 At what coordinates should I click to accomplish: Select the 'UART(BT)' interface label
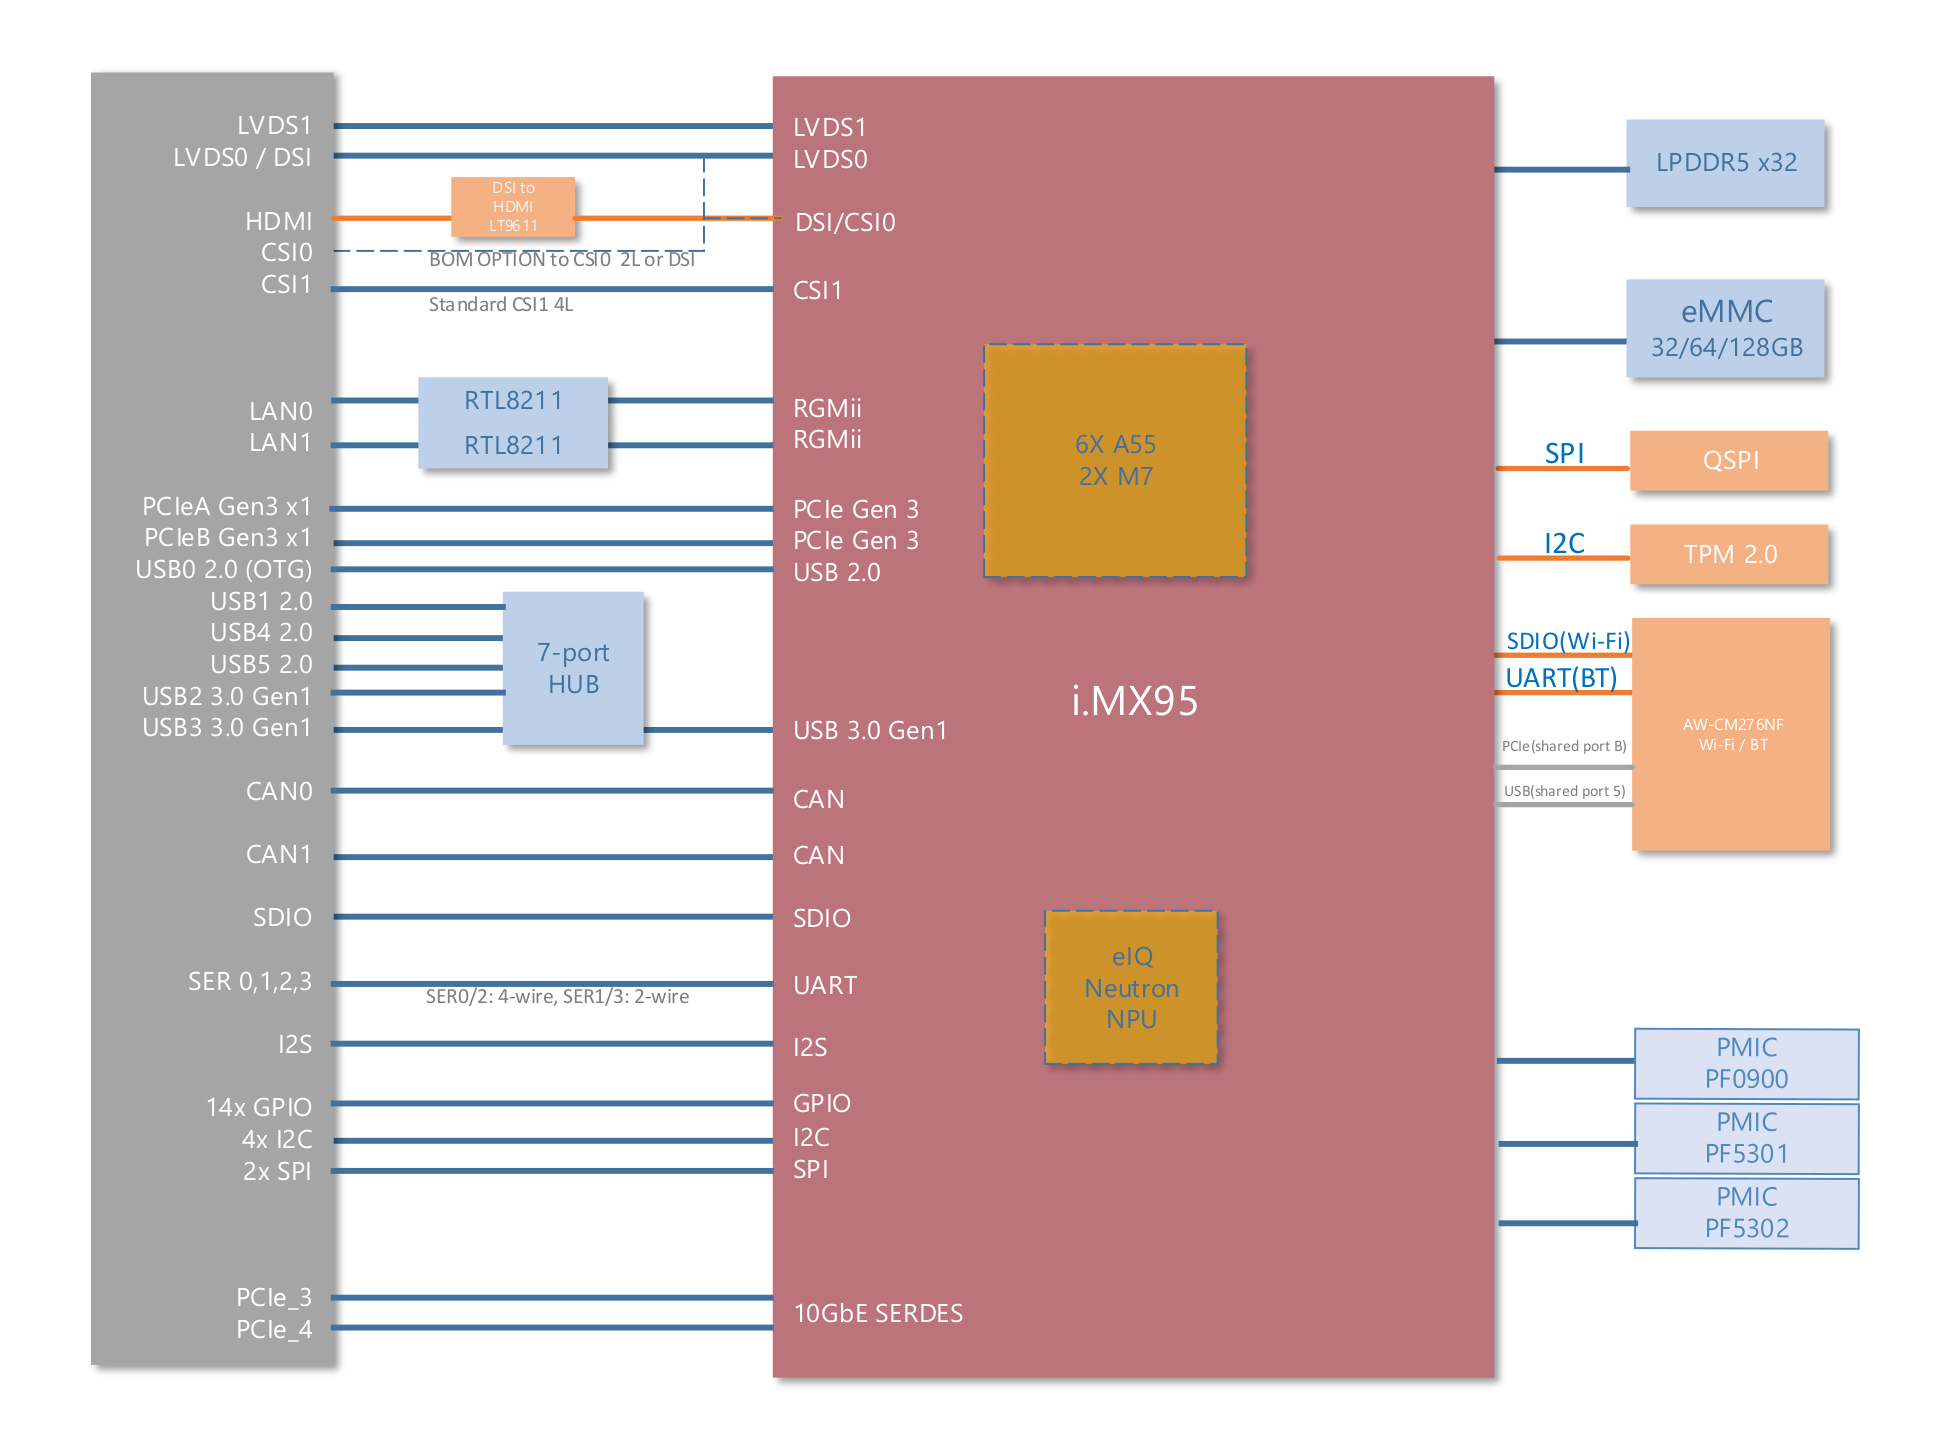click(x=1561, y=678)
